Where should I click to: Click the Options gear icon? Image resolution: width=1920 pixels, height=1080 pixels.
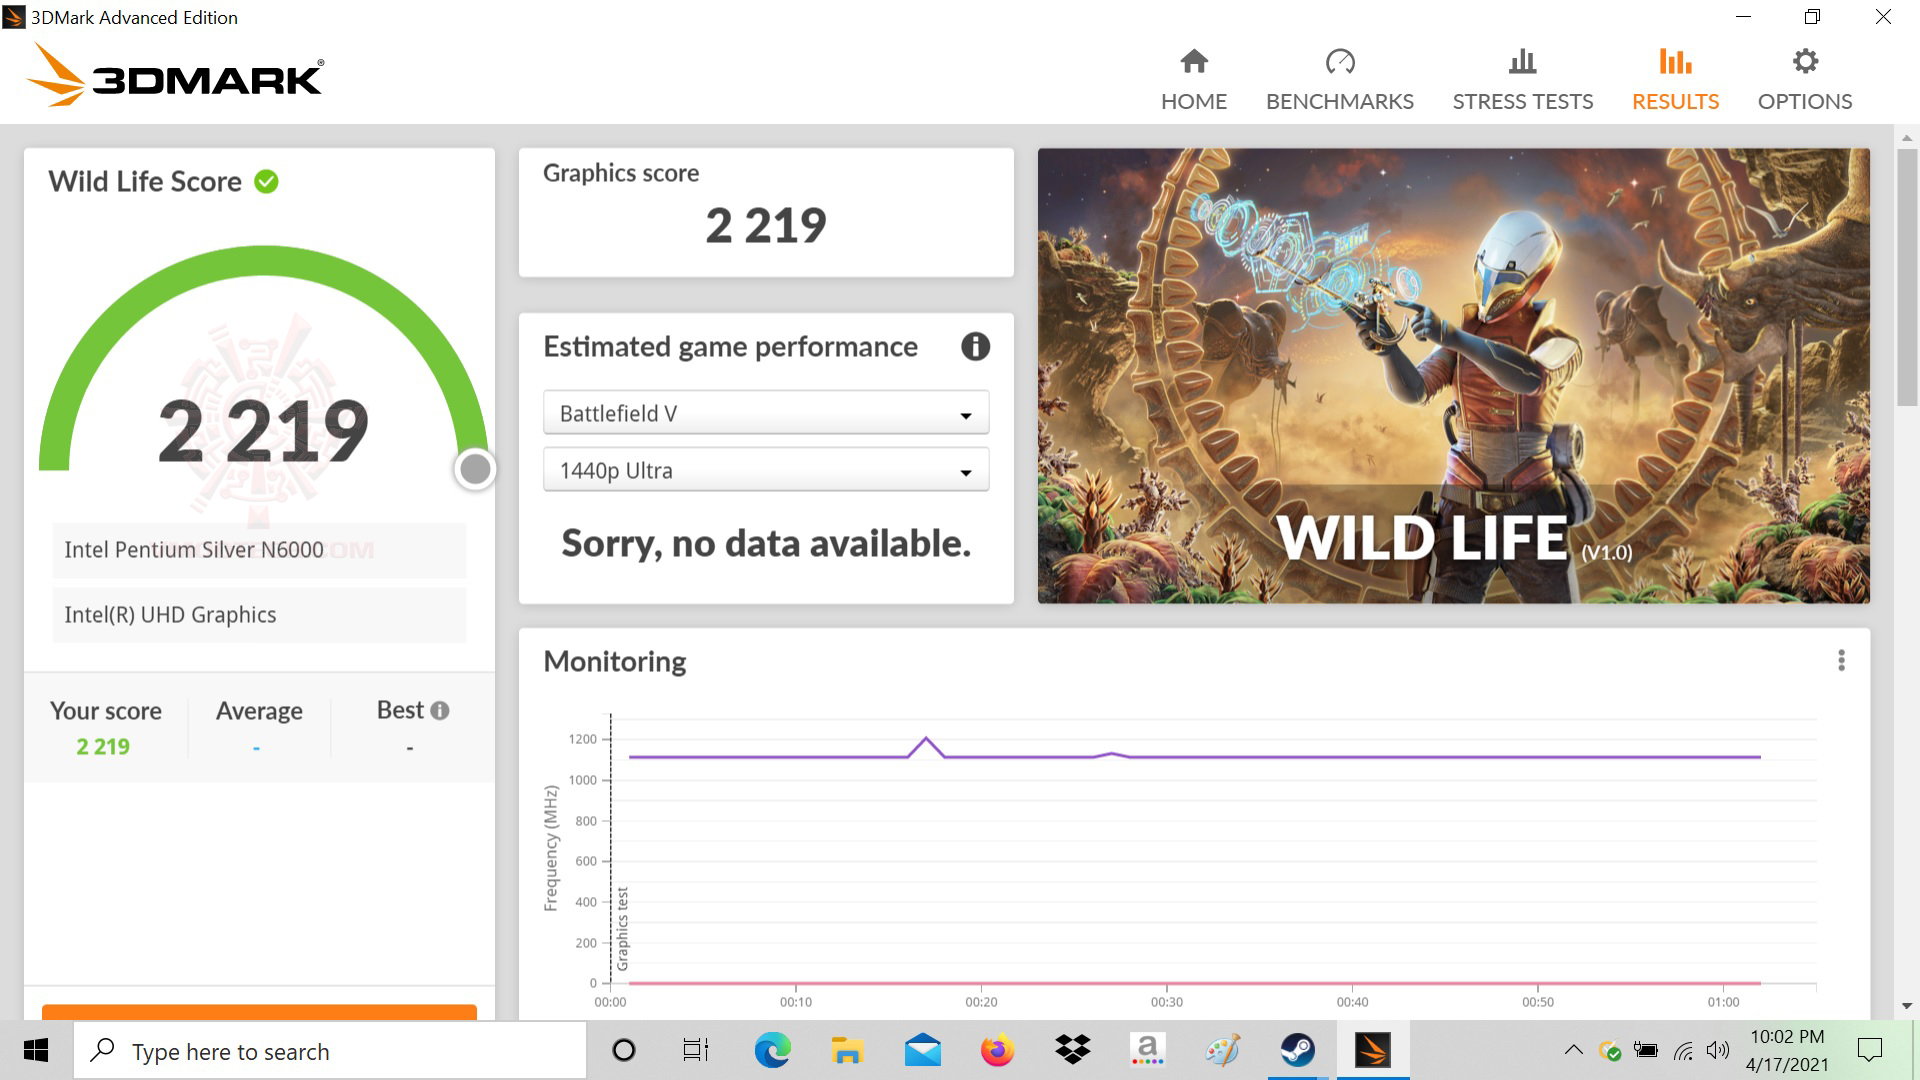[1804, 62]
